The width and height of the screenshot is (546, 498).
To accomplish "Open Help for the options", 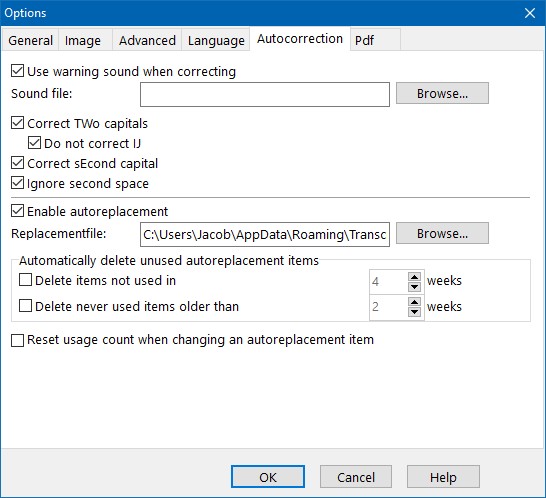I will 443,477.
